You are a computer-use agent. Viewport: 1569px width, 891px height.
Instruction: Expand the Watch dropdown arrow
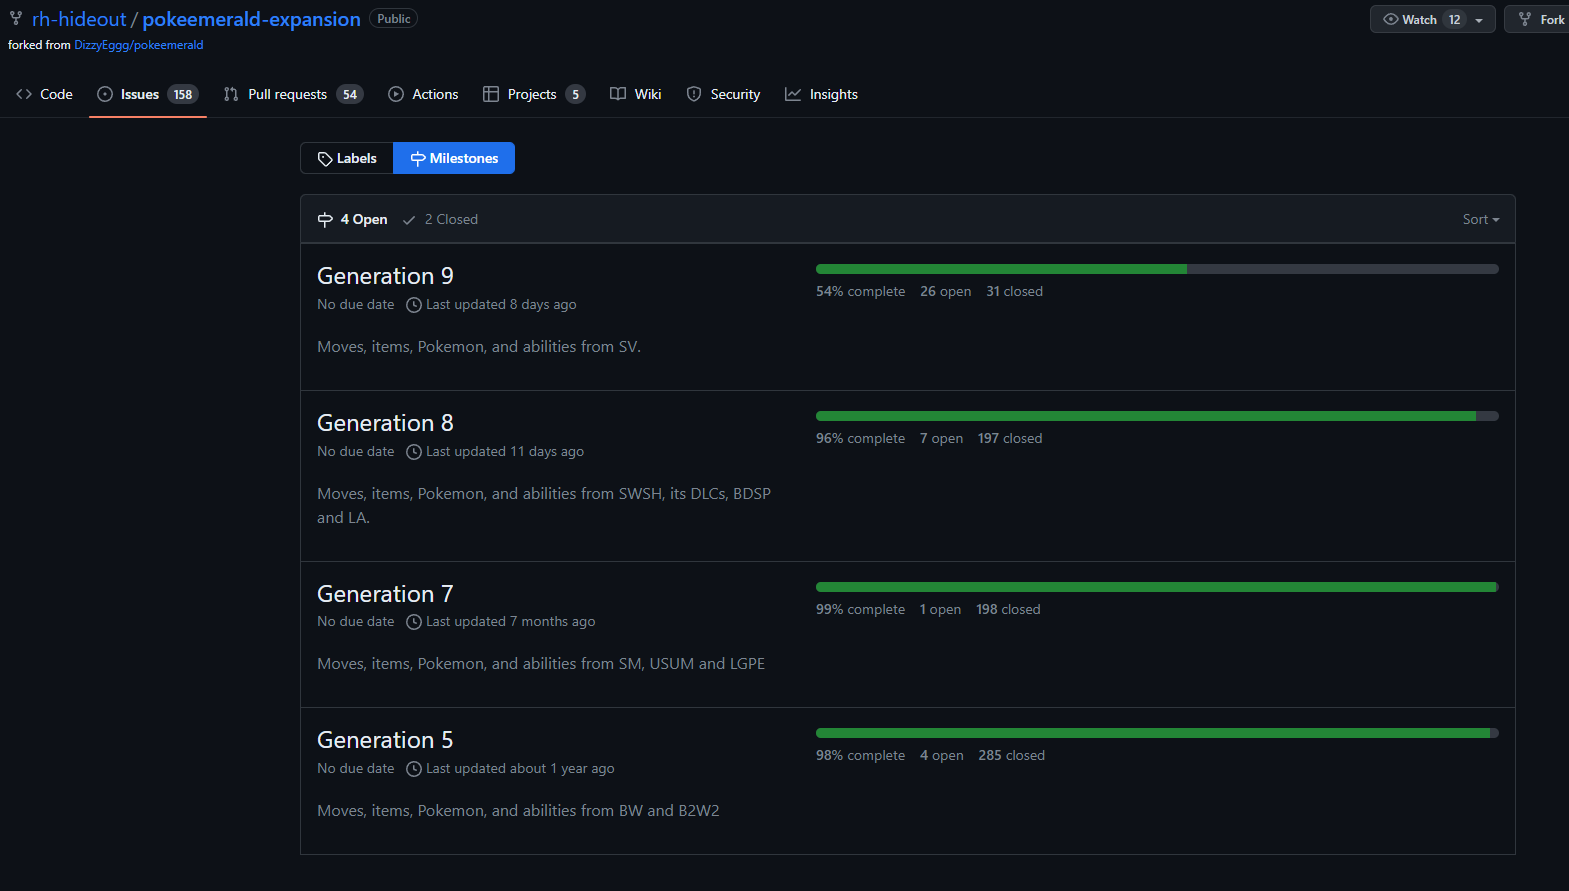pos(1479,20)
